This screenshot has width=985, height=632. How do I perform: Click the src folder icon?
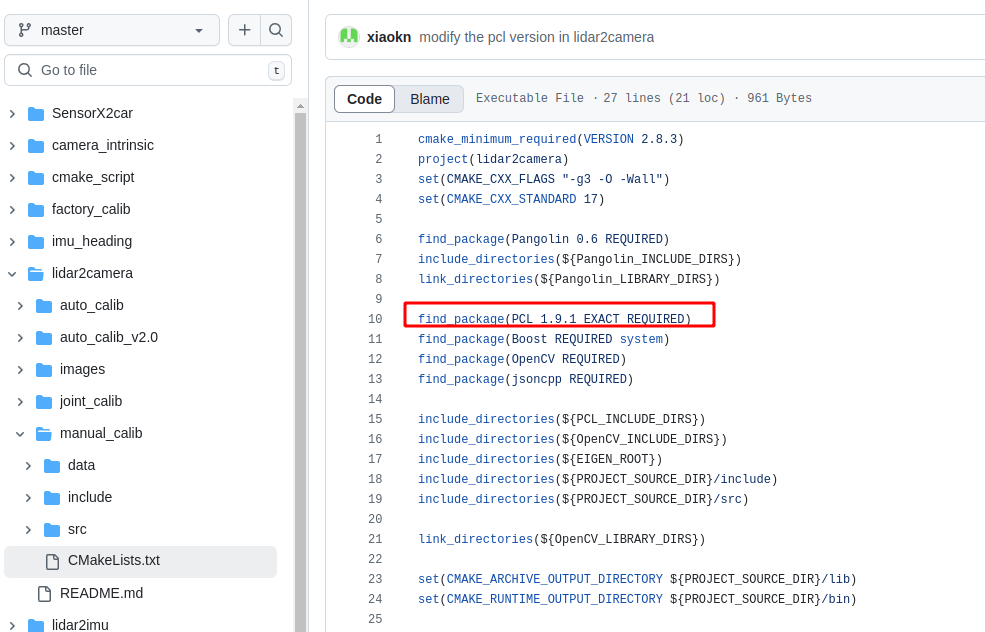tap(52, 530)
